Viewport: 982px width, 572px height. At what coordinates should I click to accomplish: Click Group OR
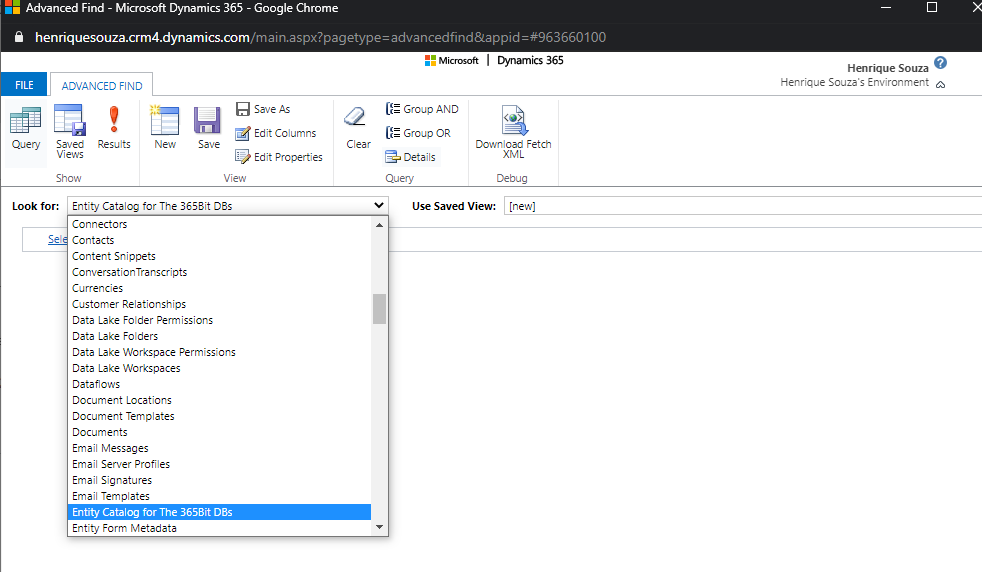pos(418,133)
